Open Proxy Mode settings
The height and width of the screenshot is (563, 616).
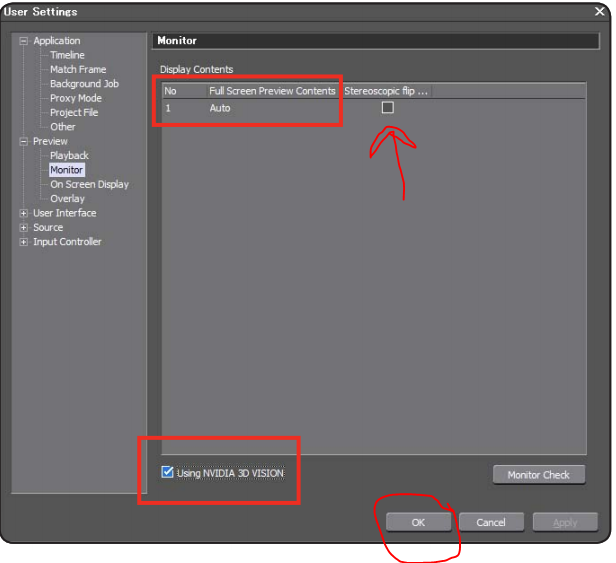click(x=76, y=98)
